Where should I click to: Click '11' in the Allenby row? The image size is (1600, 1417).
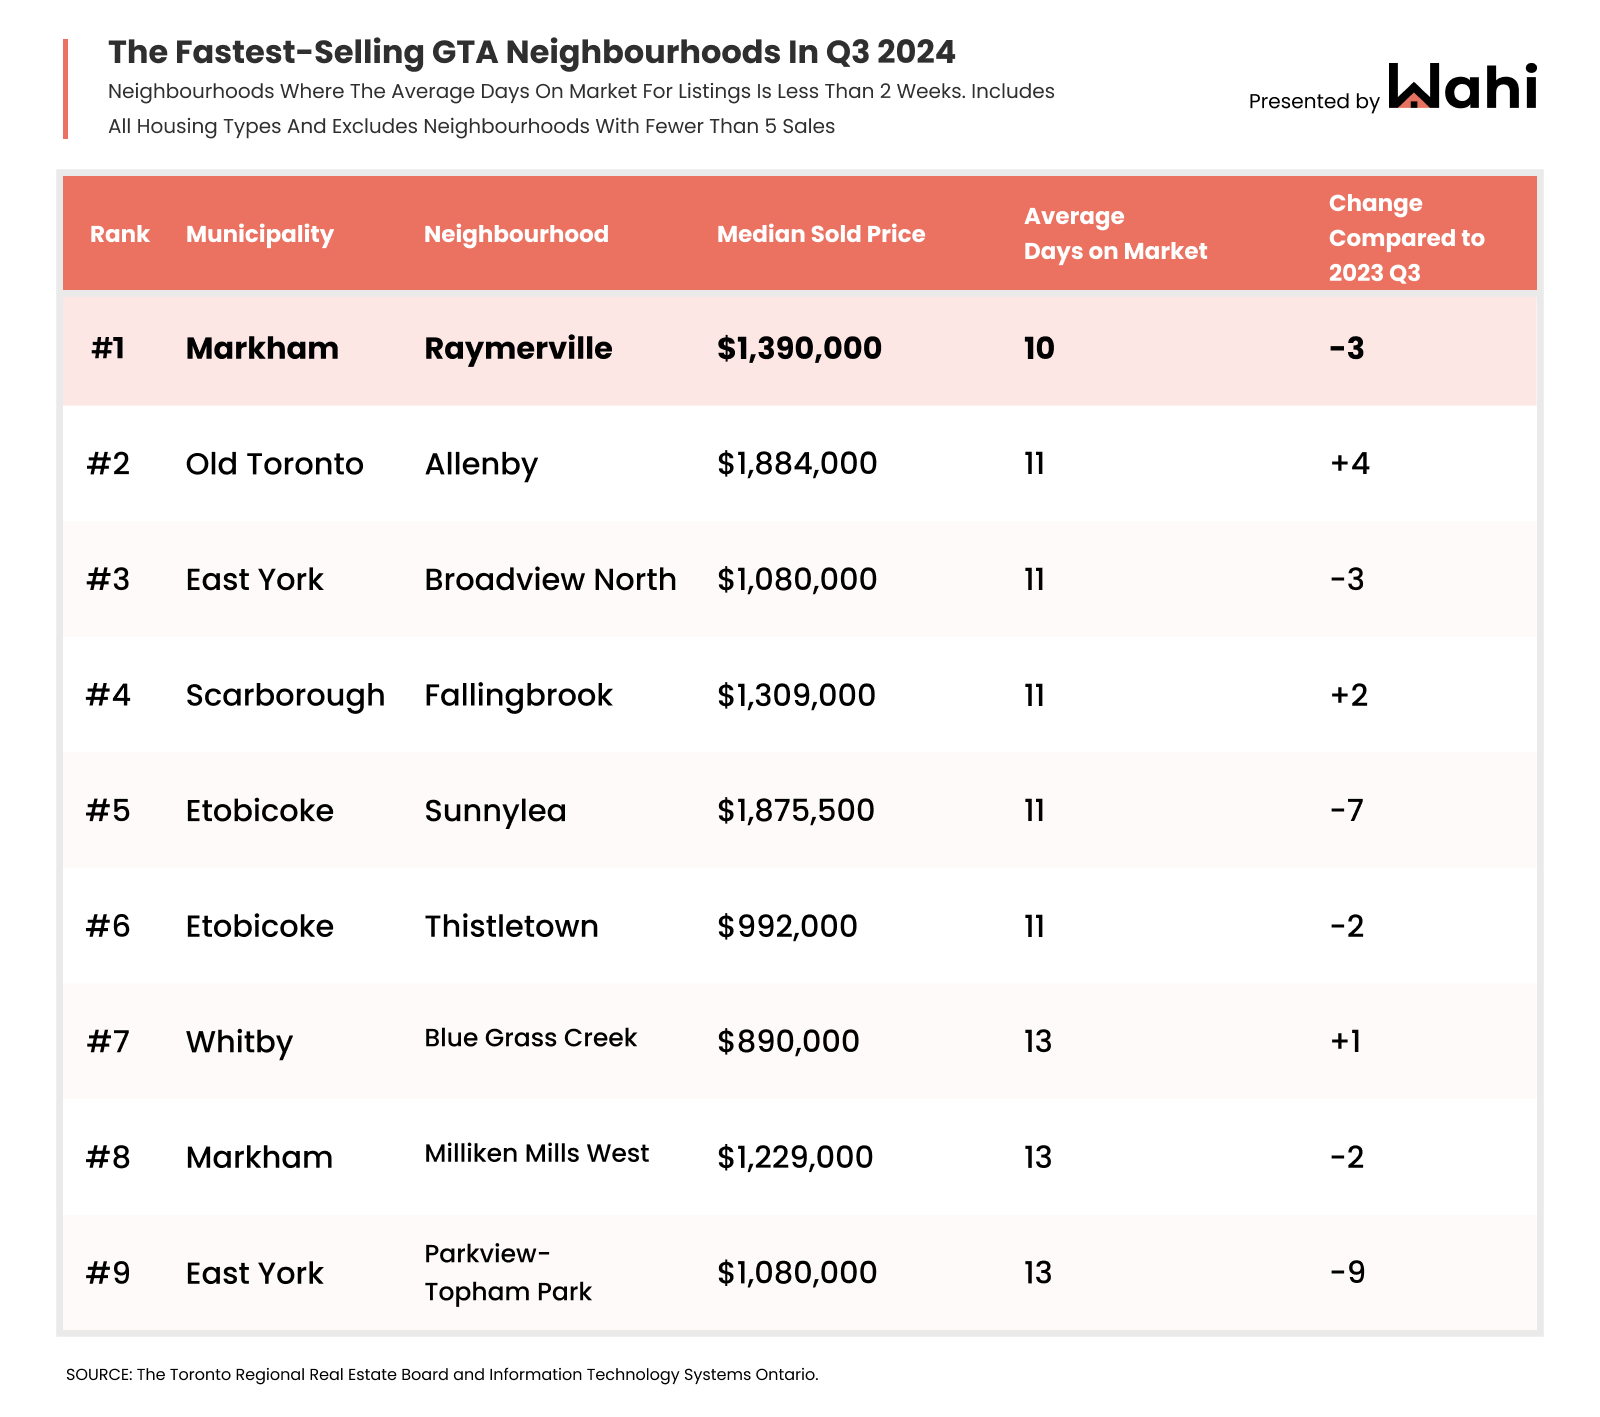pos(1034,464)
